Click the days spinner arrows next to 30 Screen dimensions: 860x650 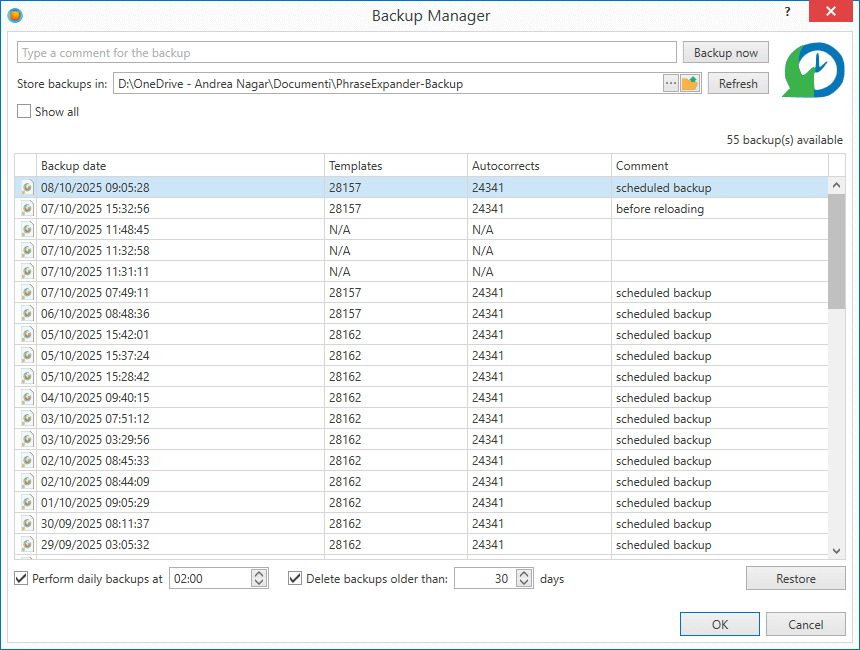point(524,578)
